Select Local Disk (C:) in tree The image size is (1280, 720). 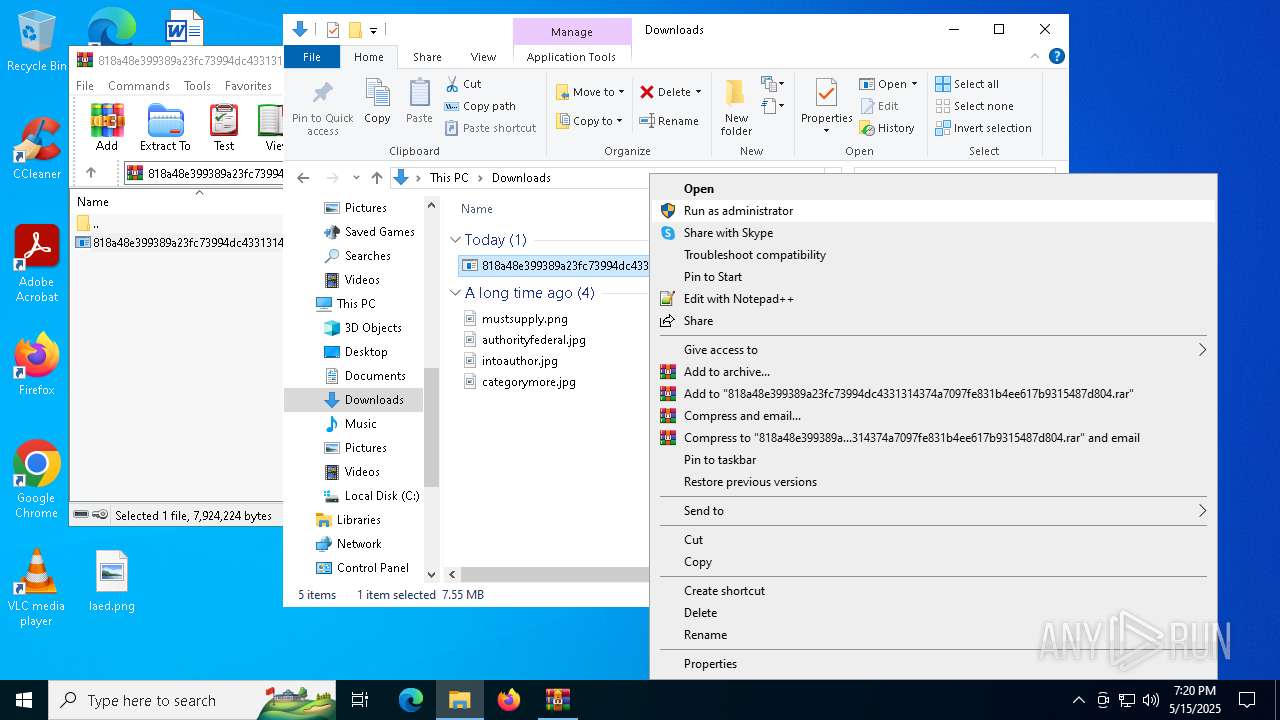(x=371, y=496)
